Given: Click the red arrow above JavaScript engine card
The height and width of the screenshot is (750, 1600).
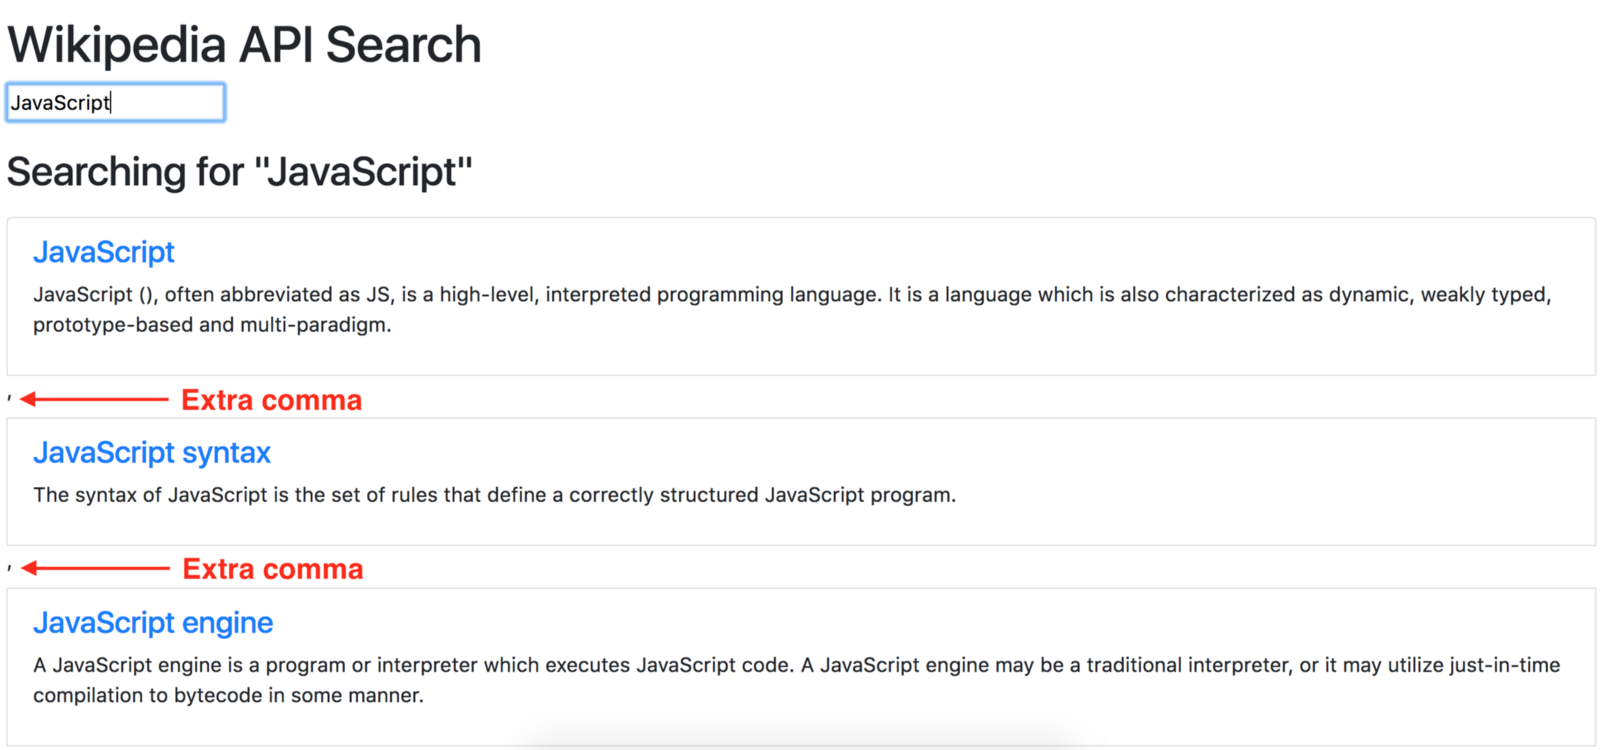Looking at the screenshot, I should [95, 568].
